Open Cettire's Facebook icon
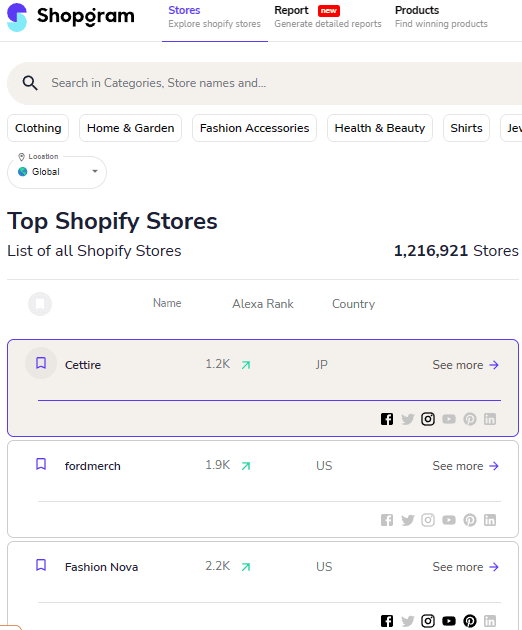Image resolution: width=522 pixels, height=630 pixels. click(387, 419)
